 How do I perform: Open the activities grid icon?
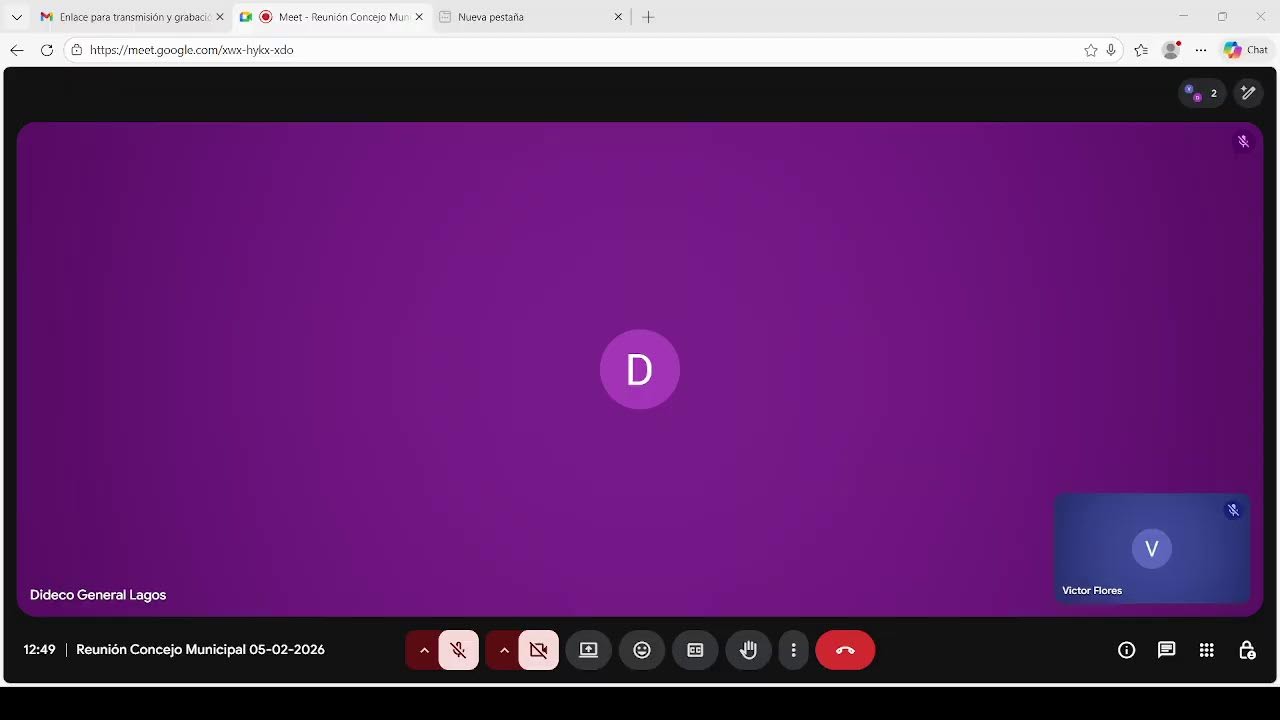click(x=1206, y=650)
